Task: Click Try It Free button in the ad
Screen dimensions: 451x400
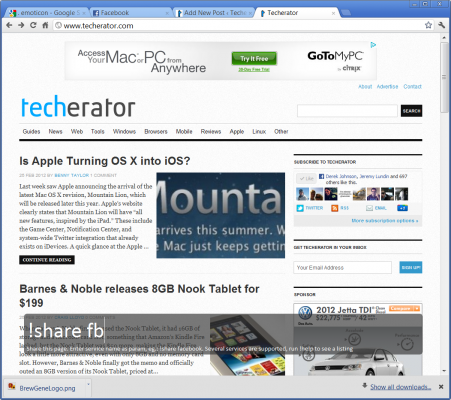Action: pyautogui.click(x=254, y=59)
